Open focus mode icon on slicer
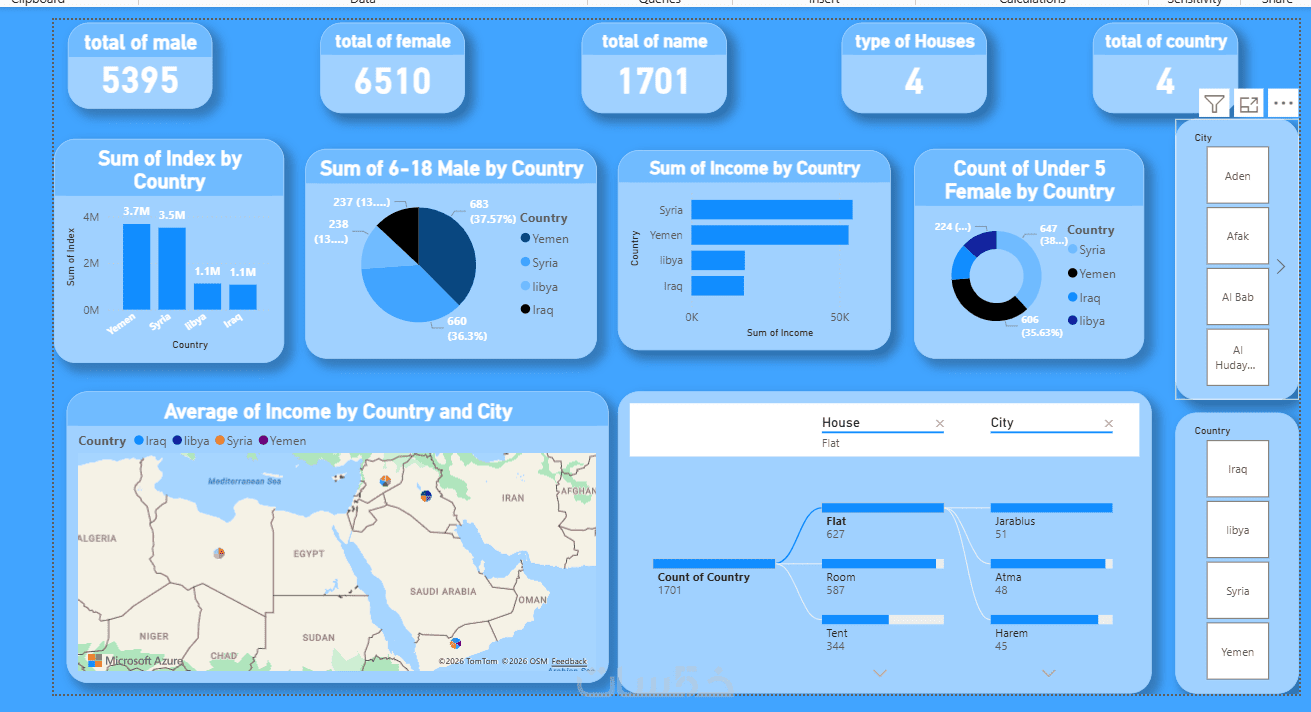1311x712 pixels. point(1248,103)
